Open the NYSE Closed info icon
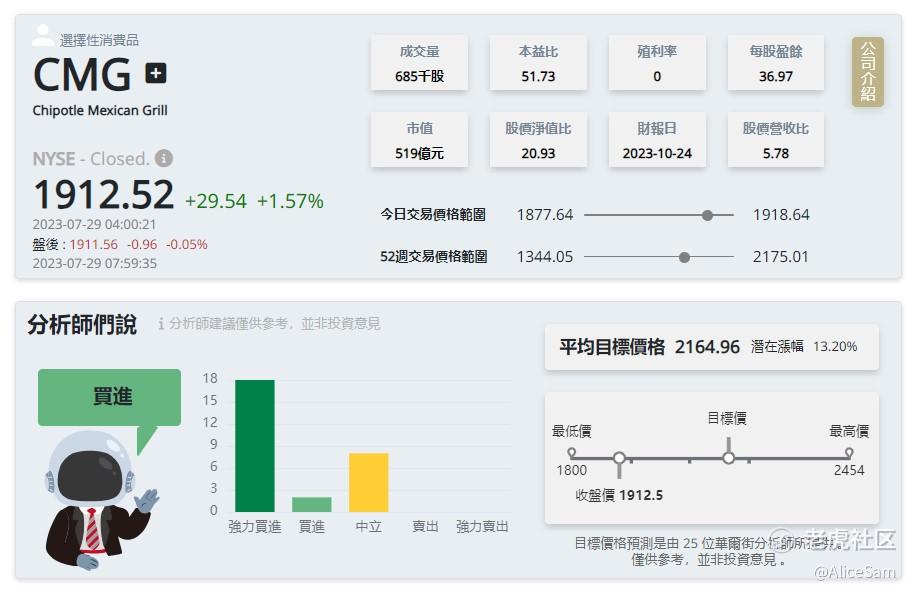The image size is (914, 593). tap(164, 158)
